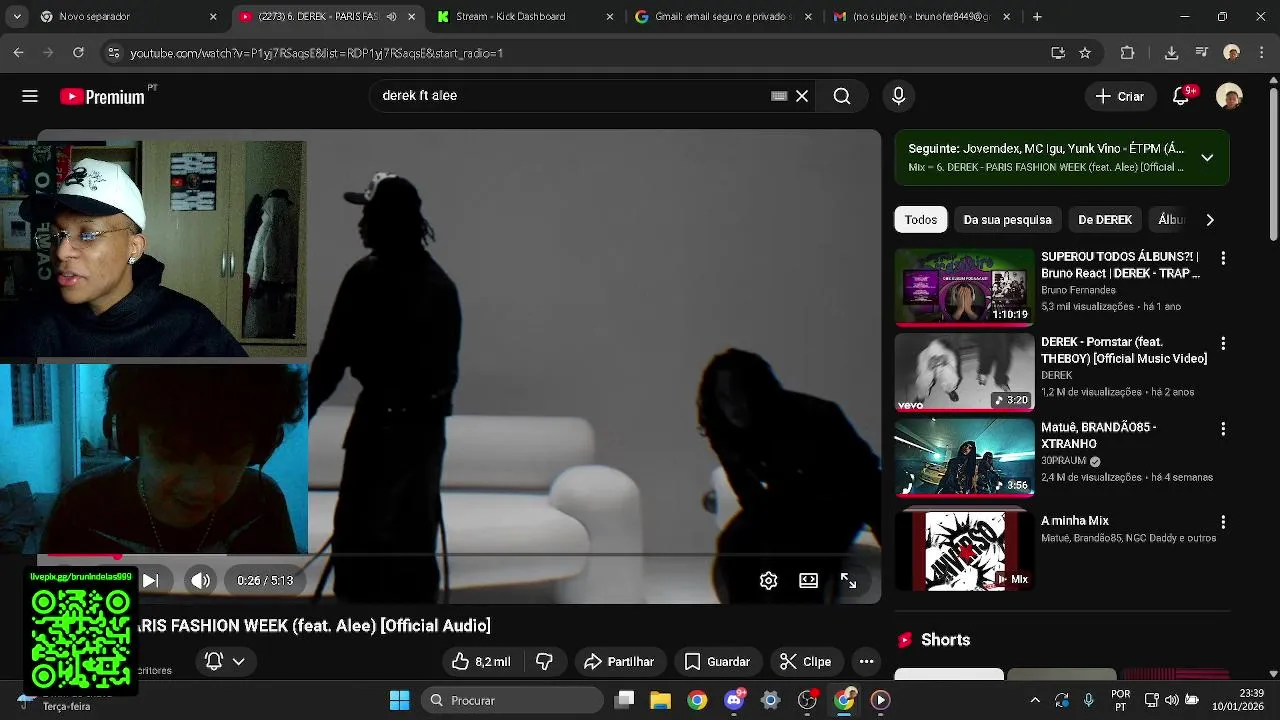1280x720 pixels.
Task: Switch to no subject Gmail tab
Action: pyautogui.click(x=922, y=17)
